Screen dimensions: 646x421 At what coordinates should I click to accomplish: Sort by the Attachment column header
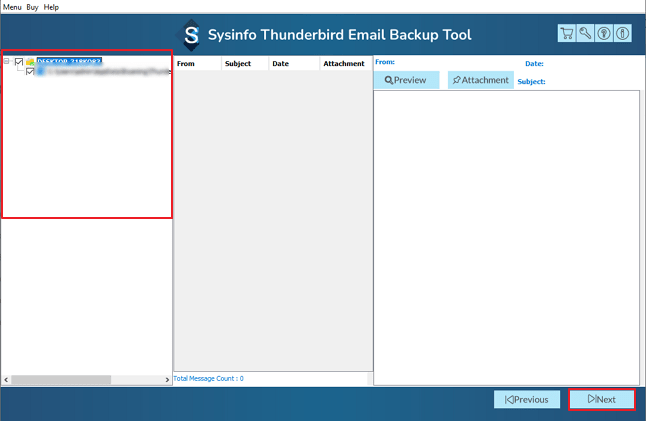[x=346, y=63]
